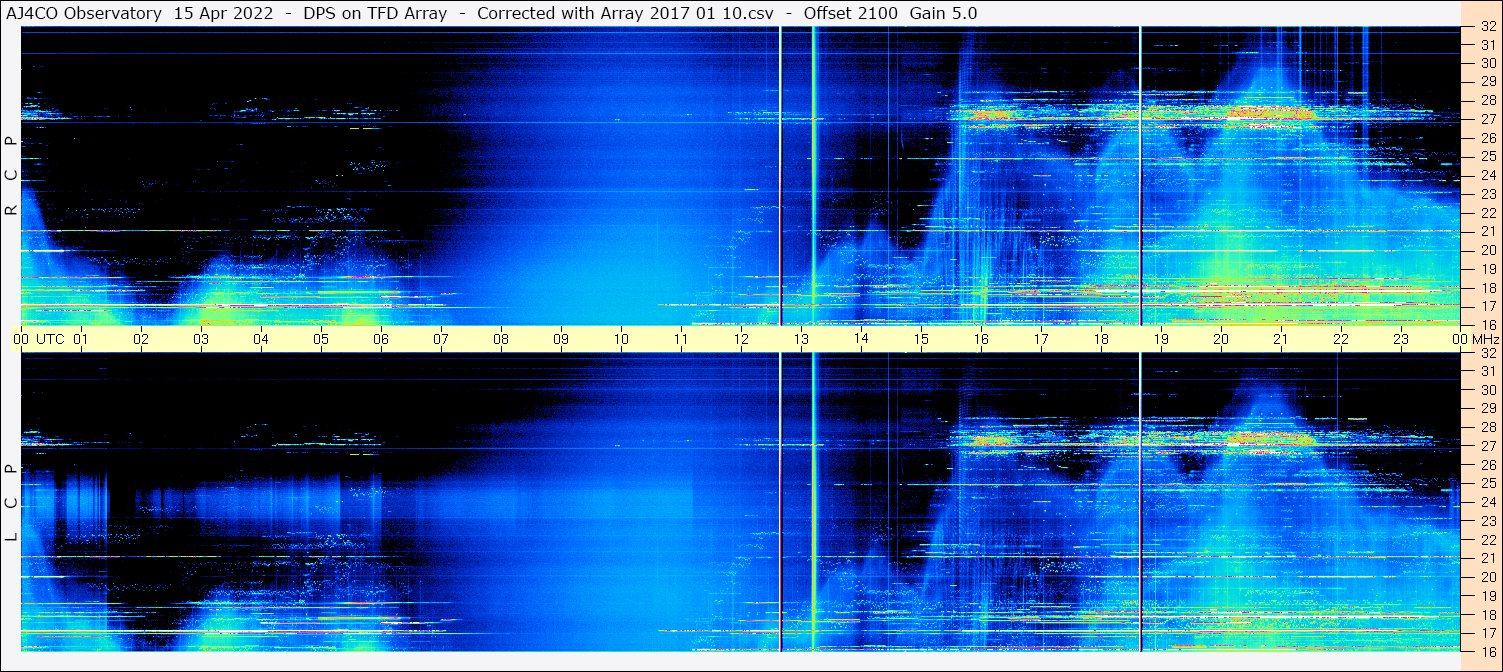The image size is (1503, 672).
Task: Click 'DPS on TFD Array' header text
Action: click(375, 14)
